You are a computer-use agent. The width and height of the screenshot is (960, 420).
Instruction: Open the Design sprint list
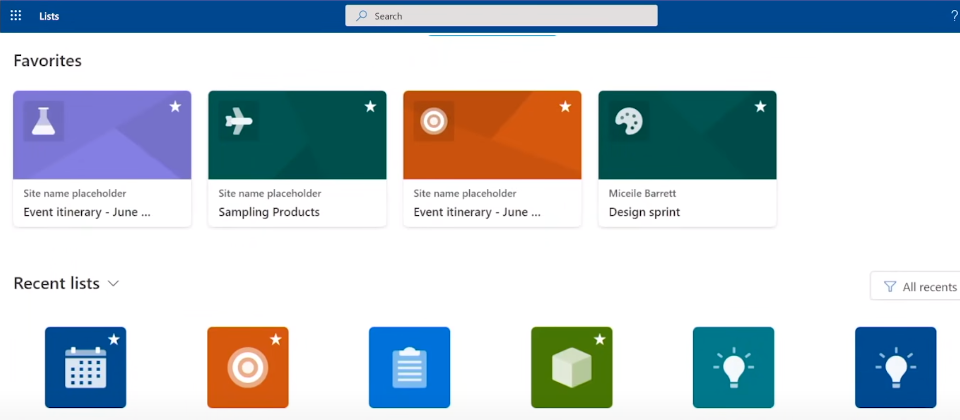644,212
